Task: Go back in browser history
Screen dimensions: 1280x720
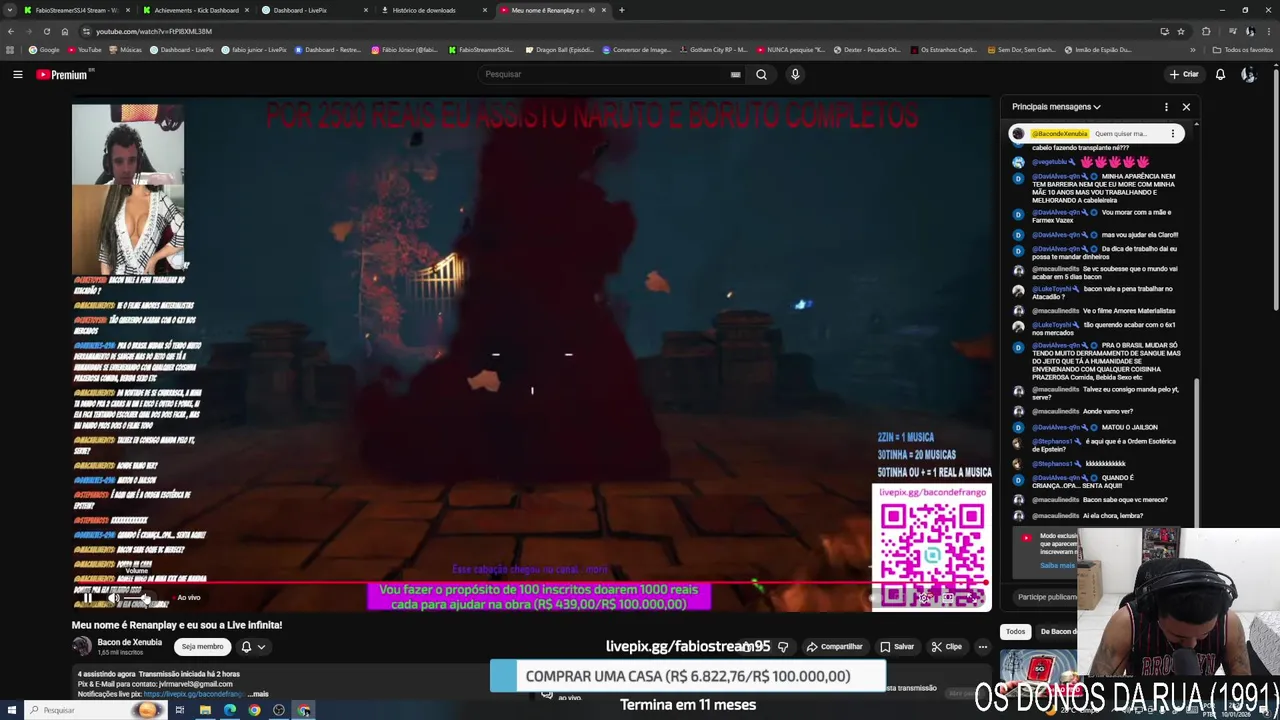Action: pyautogui.click(x=10, y=31)
